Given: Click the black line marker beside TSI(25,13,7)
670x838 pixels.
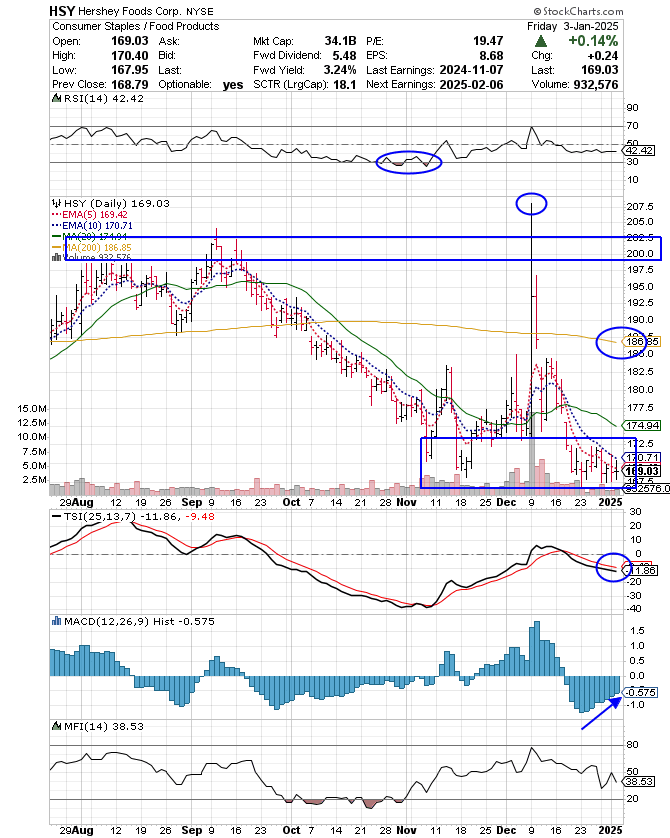Looking at the screenshot, I should pyautogui.click(x=57, y=517).
